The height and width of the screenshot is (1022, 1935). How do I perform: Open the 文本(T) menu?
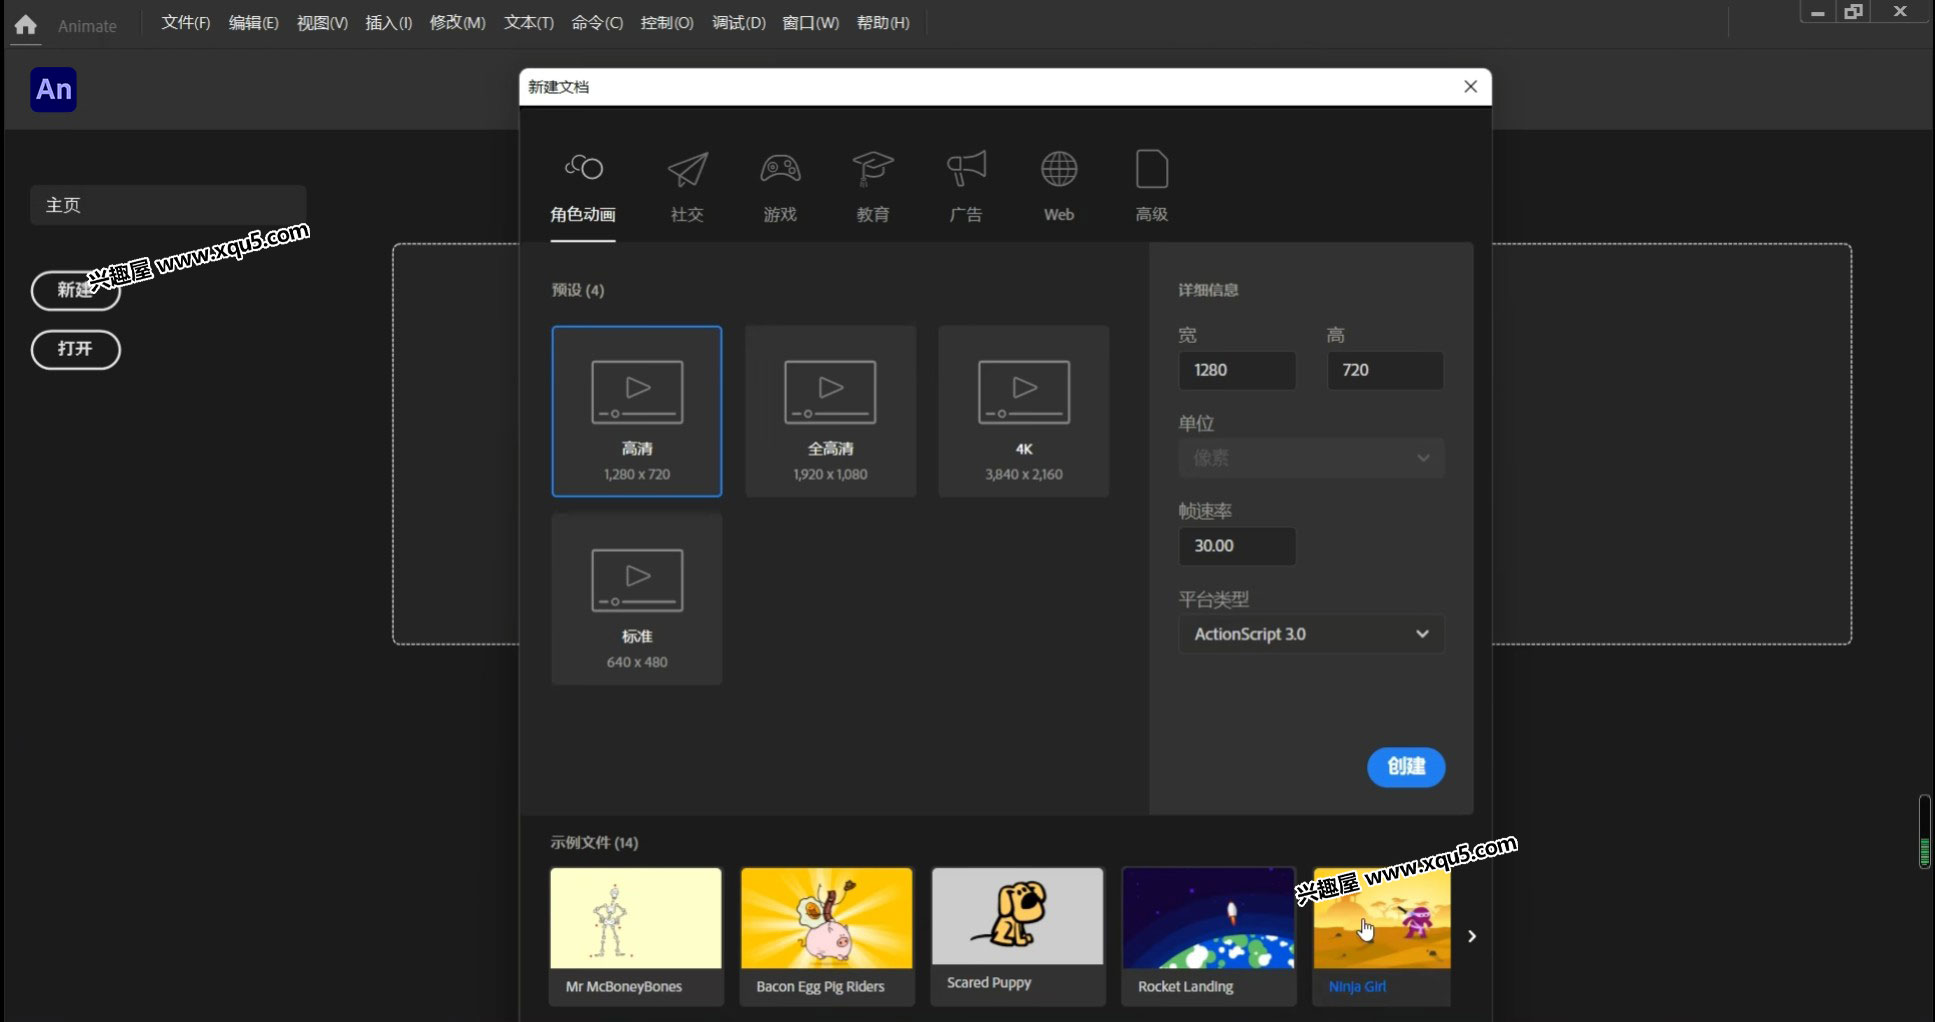529,22
